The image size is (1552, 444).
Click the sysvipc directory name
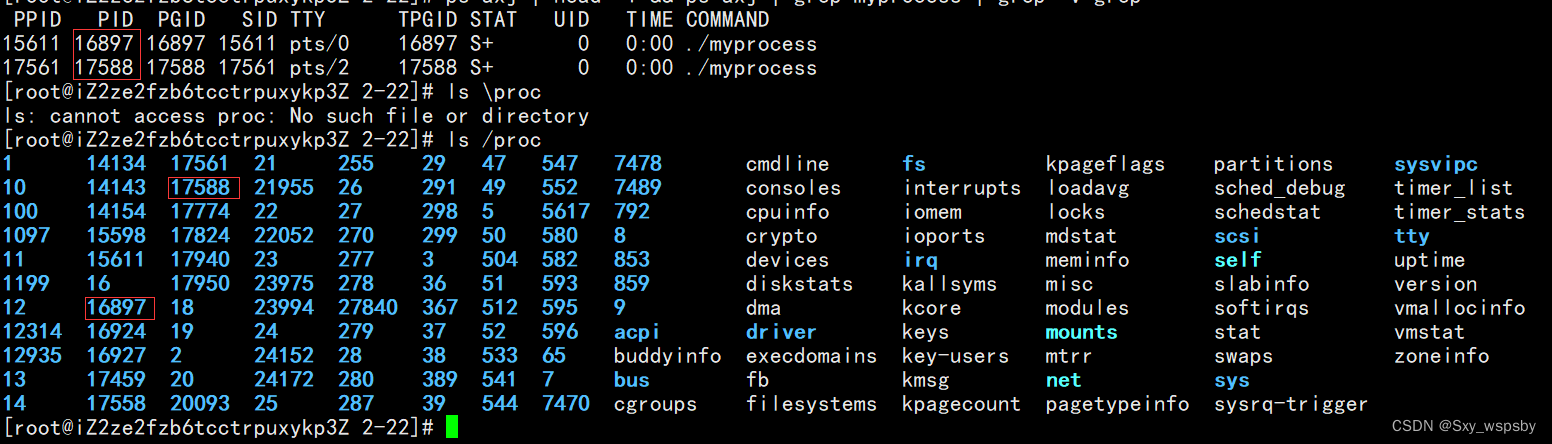tap(1436, 164)
